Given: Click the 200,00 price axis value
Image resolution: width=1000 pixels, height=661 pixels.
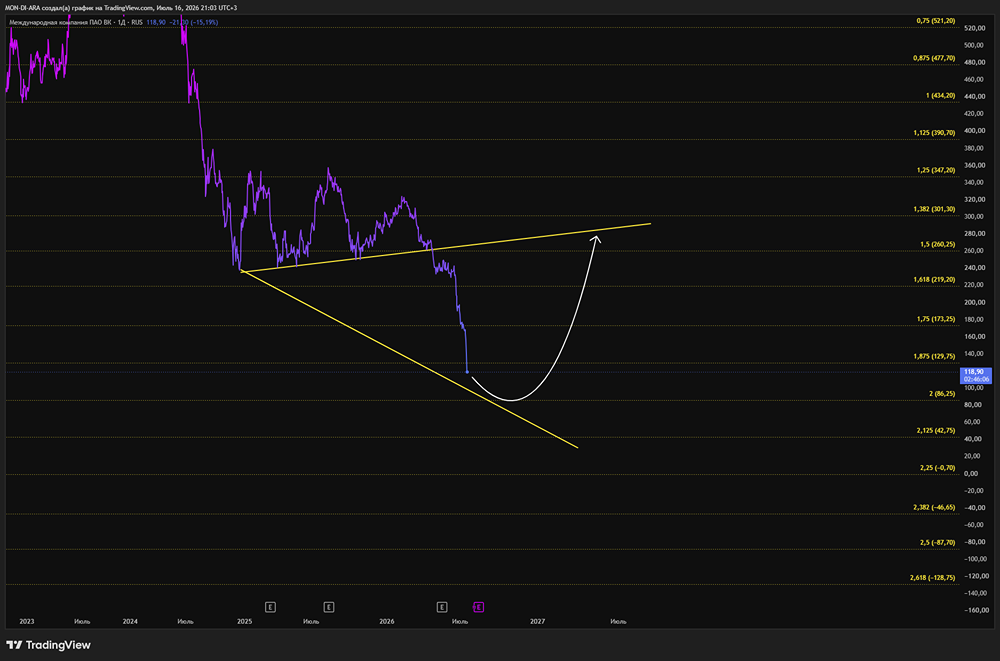Looking at the screenshot, I should 974,302.
